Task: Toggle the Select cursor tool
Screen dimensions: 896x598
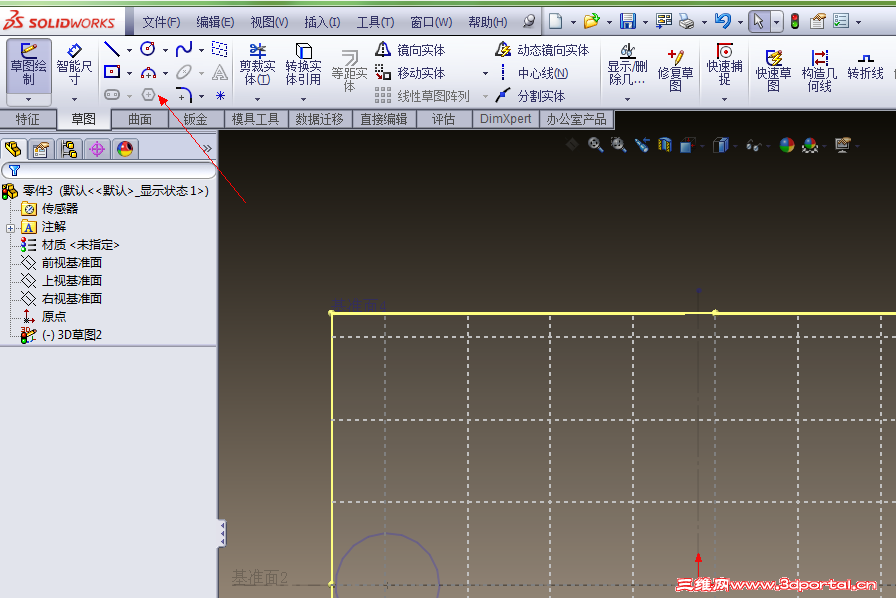Action: [759, 22]
